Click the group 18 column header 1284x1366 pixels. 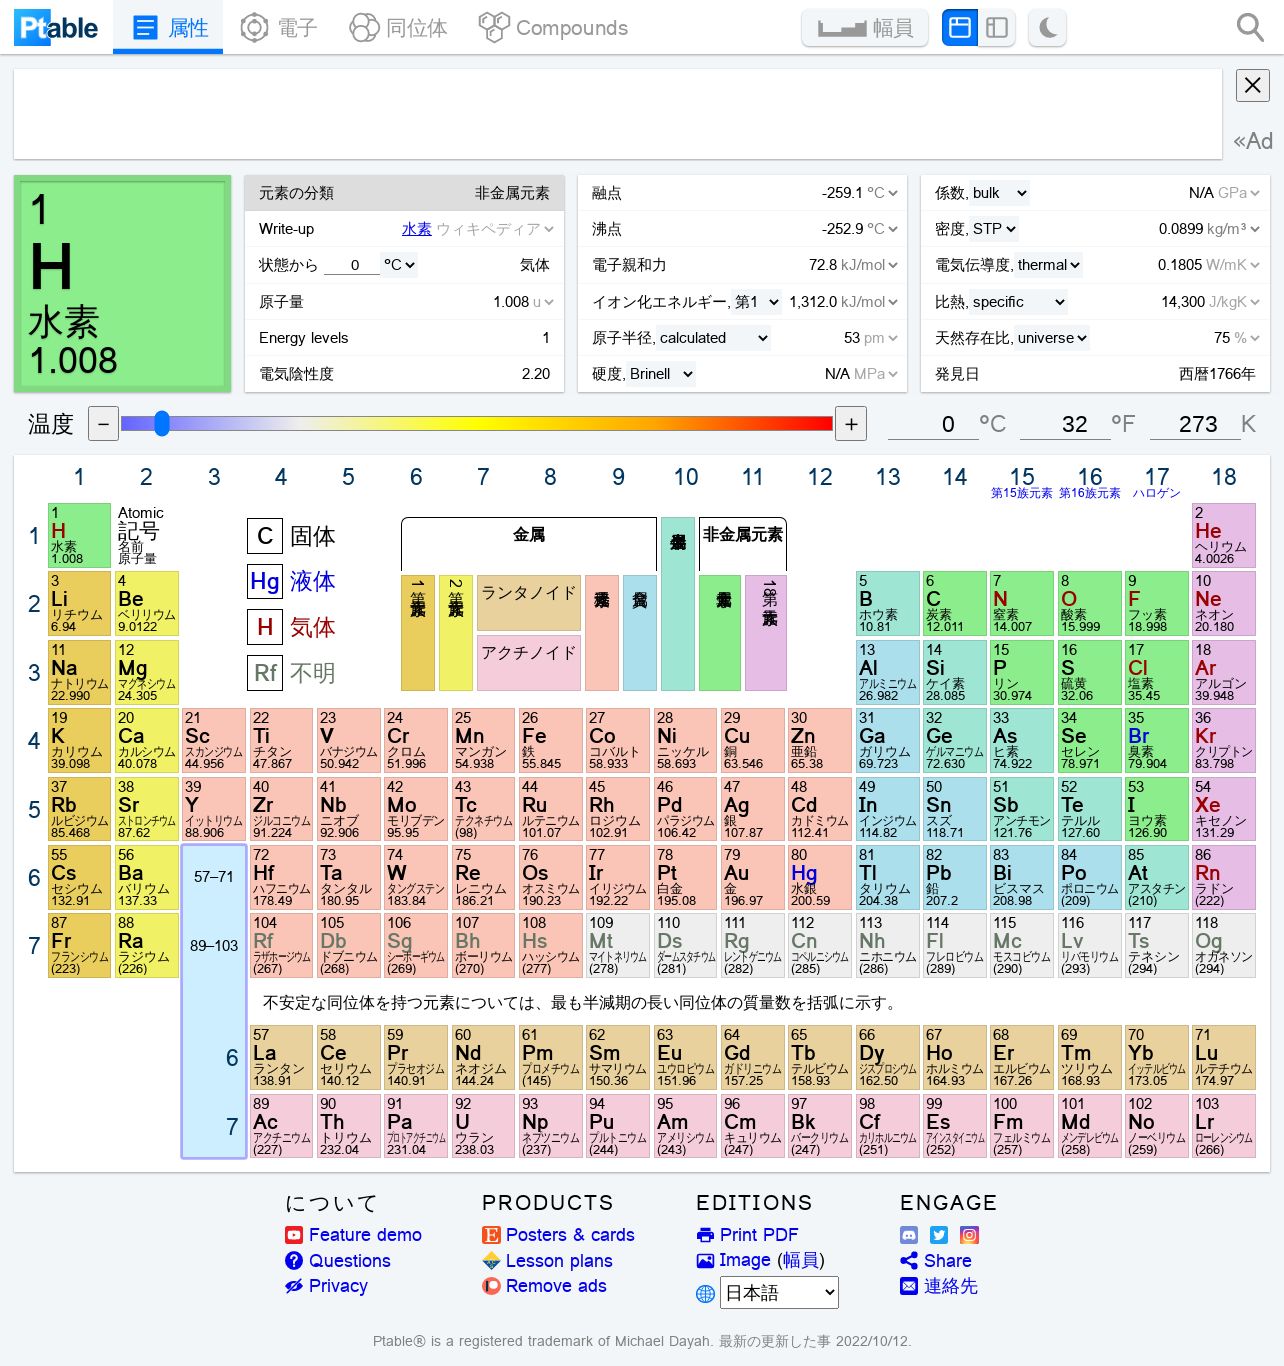click(1224, 477)
